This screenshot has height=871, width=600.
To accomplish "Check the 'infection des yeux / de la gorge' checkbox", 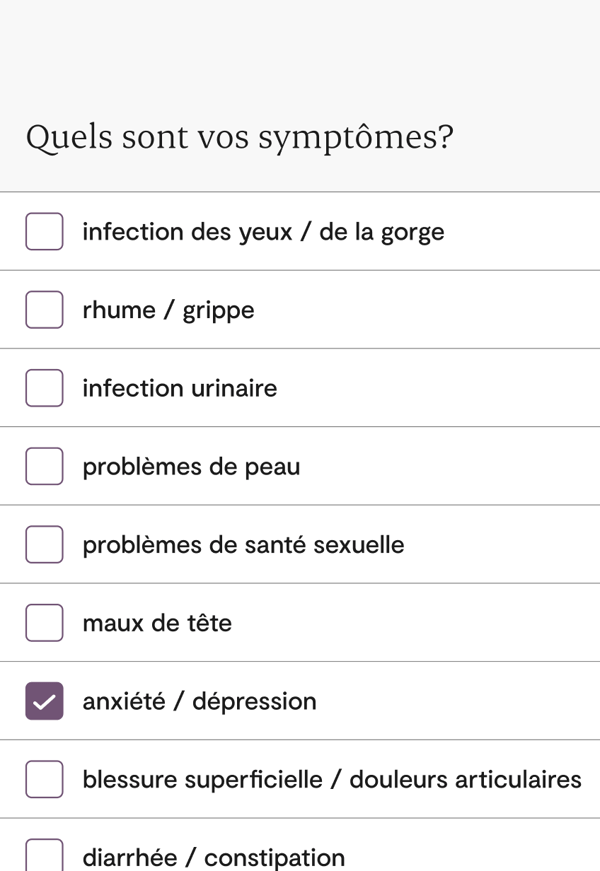I will (44, 232).
